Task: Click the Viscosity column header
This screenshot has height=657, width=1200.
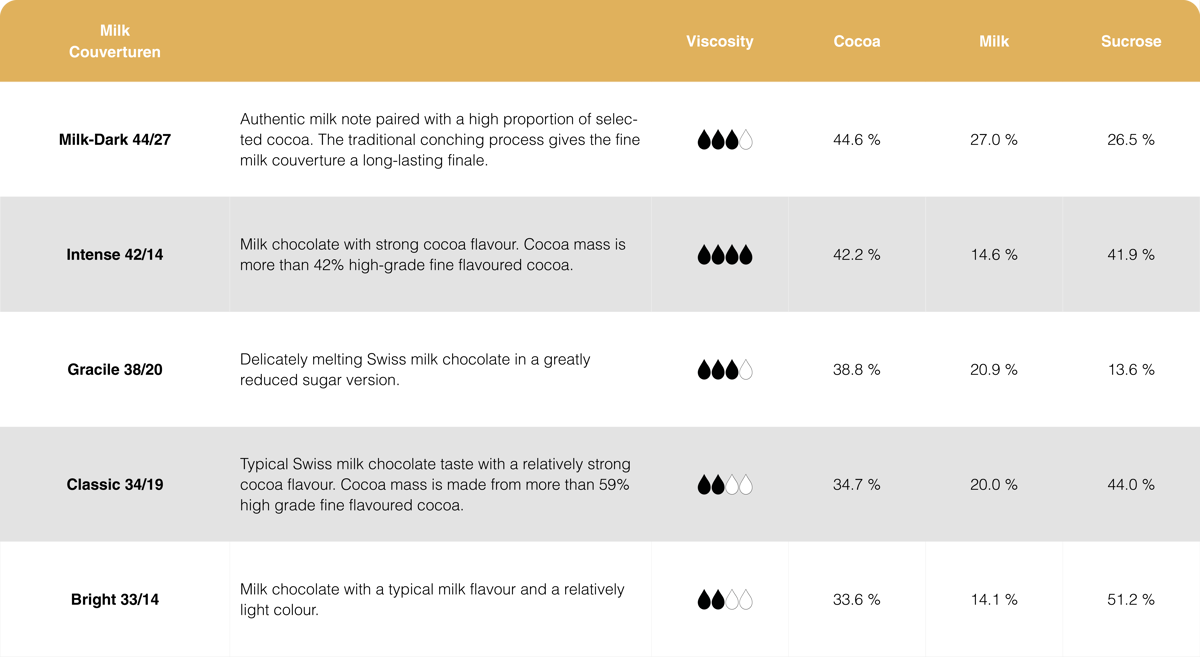Action: coord(720,41)
